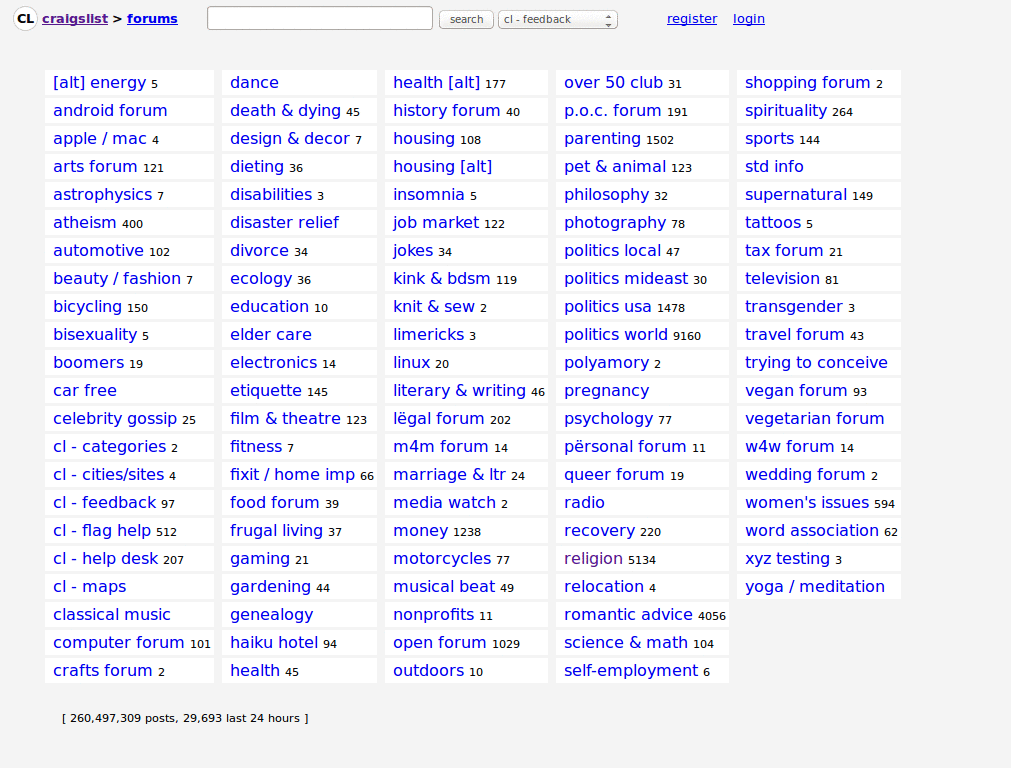The width and height of the screenshot is (1024, 768).
Task: Click the craigslist breadcrumb link
Action: tap(75, 18)
